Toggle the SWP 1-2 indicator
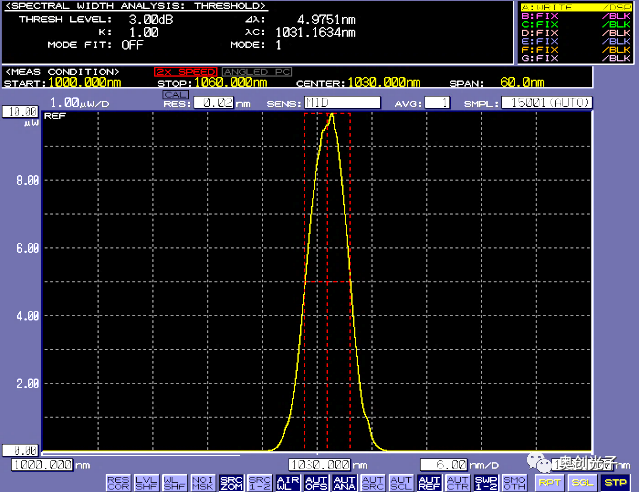This screenshot has height=492, width=639. pos(486,483)
